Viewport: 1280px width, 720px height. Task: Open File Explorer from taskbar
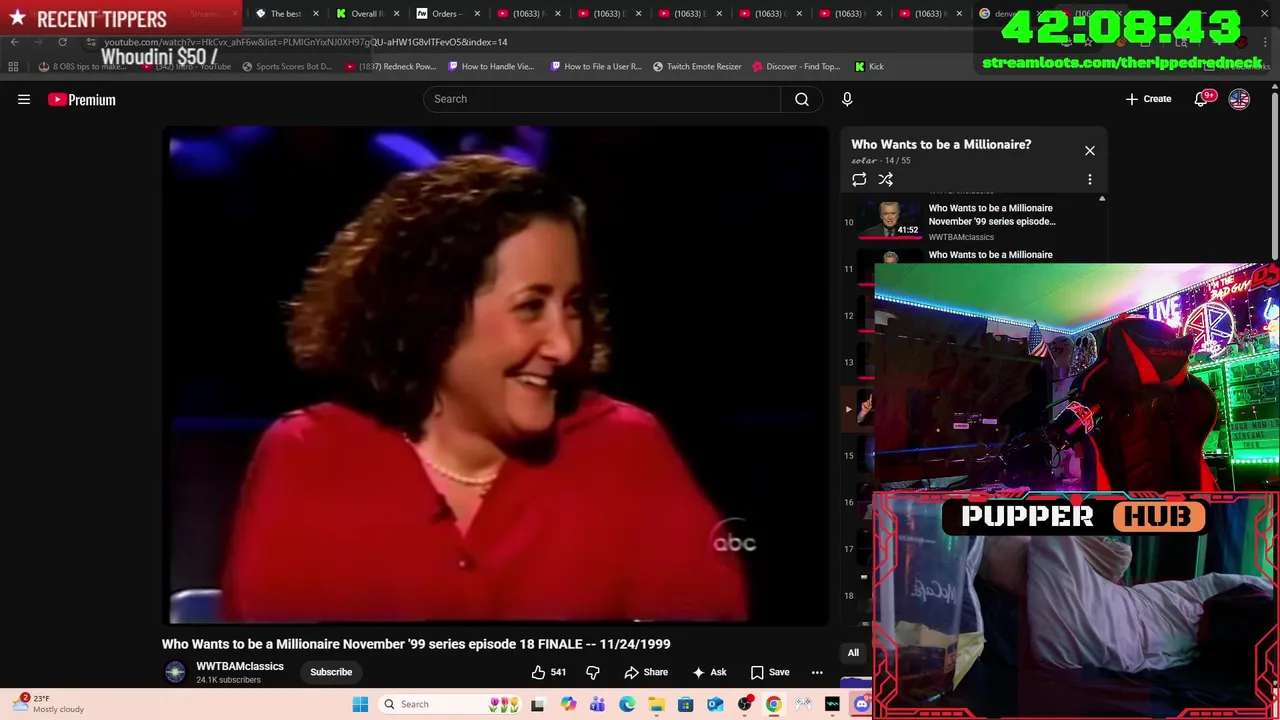pyautogui.click(x=656, y=704)
